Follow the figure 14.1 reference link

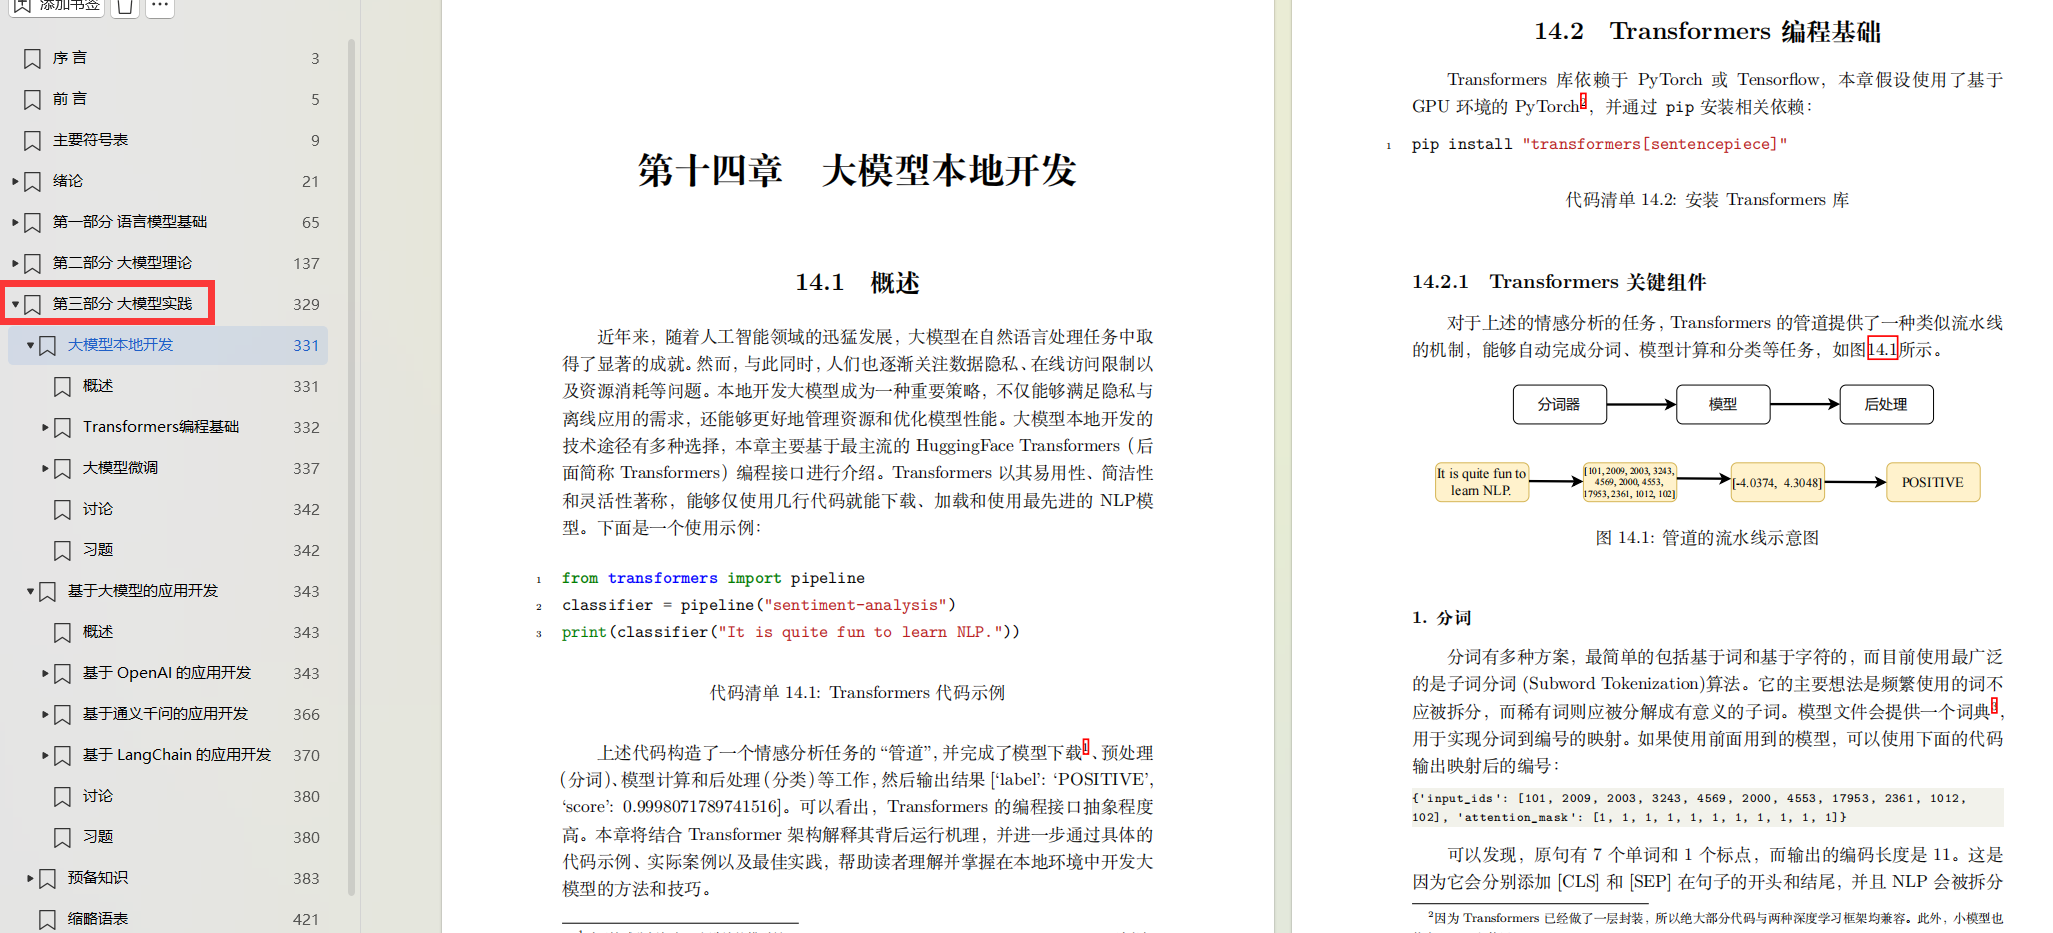coord(1882,349)
